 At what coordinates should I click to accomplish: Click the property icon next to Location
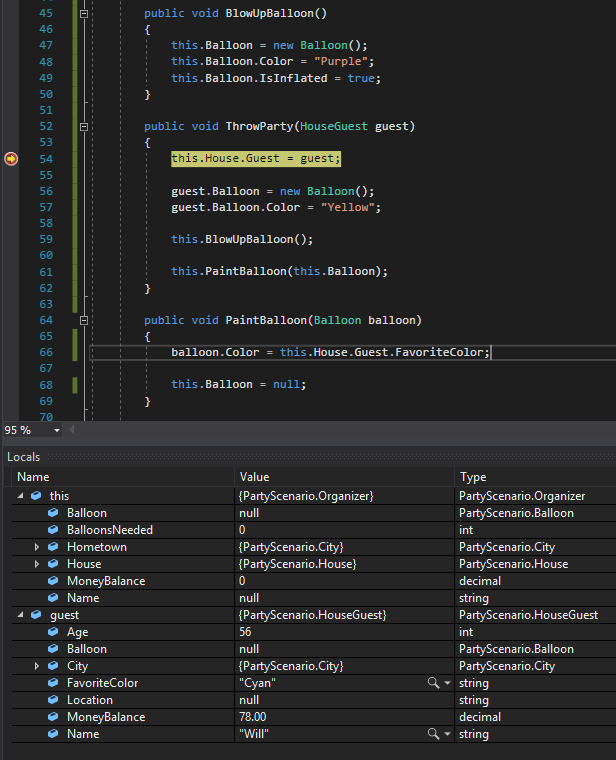[x=54, y=700]
